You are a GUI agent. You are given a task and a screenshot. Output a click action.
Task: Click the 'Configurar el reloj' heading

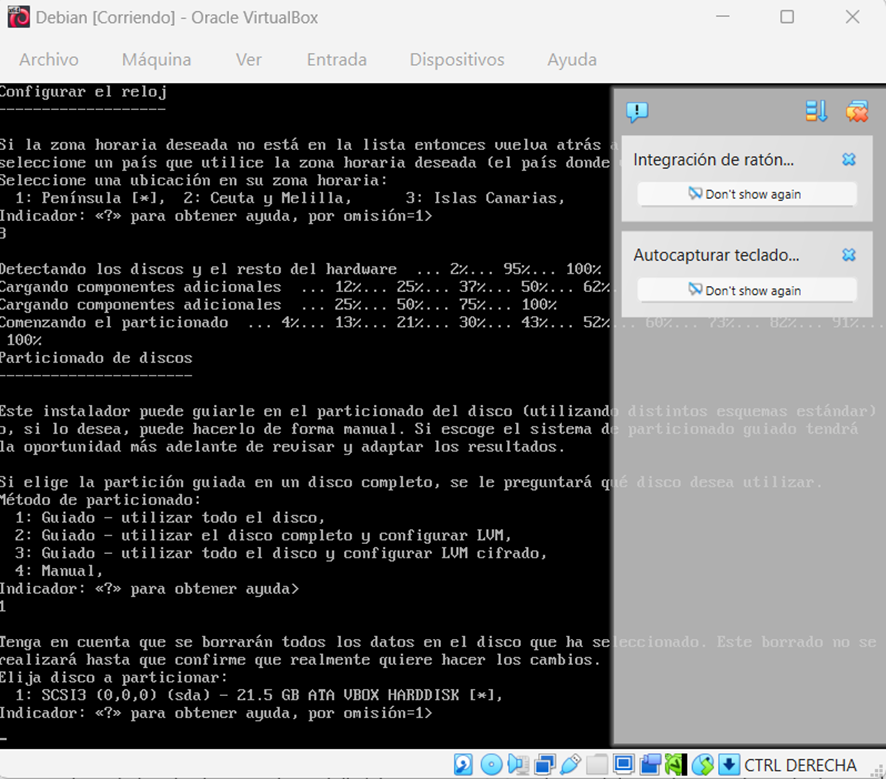(x=84, y=92)
